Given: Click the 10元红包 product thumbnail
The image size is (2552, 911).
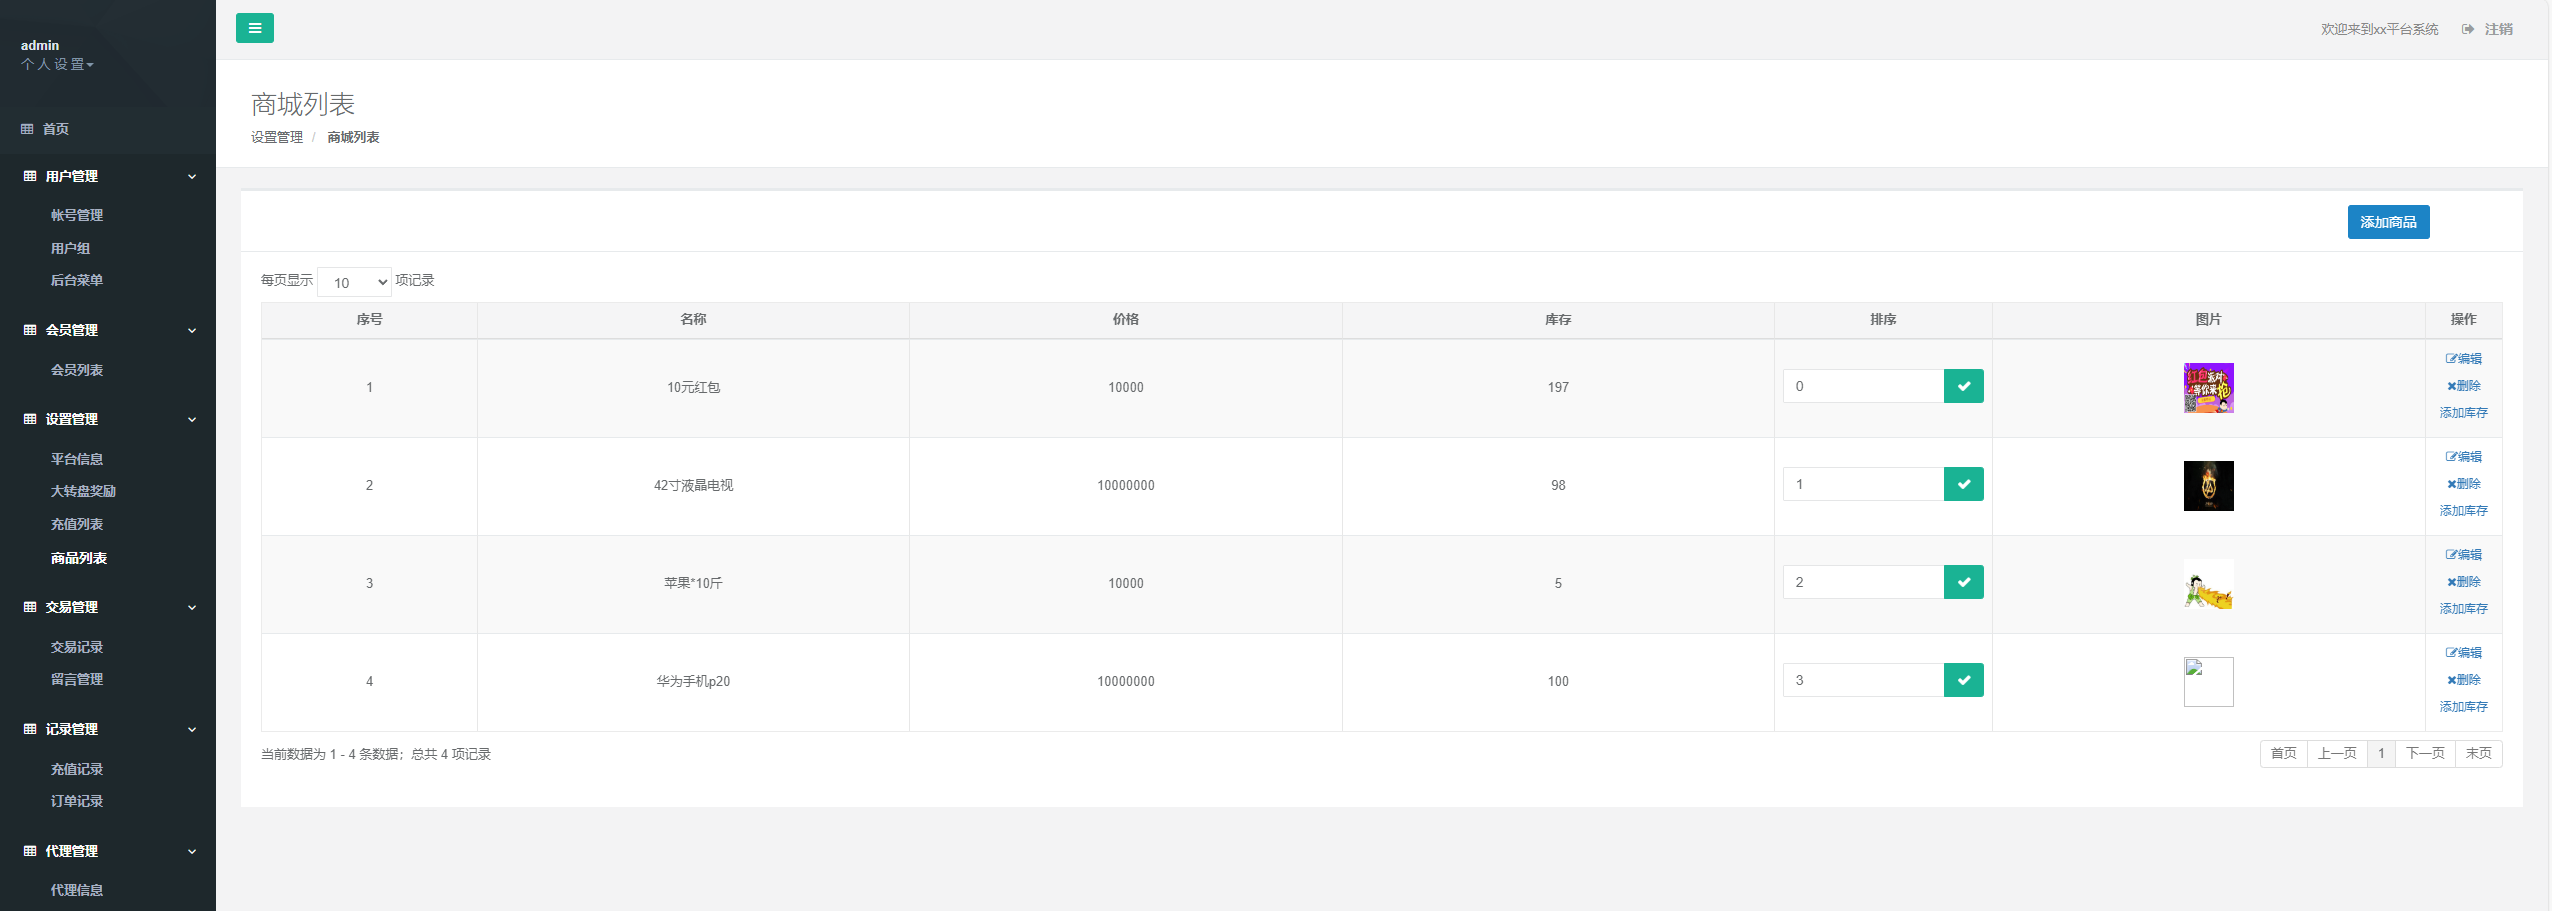Looking at the screenshot, I should pos(2208,388).
